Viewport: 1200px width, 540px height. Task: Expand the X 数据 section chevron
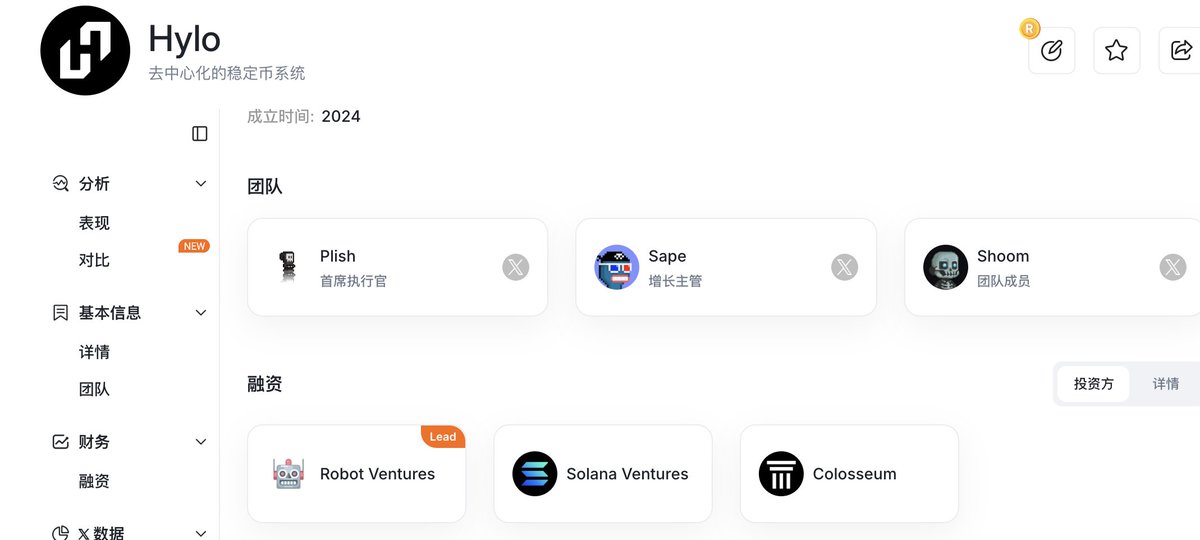(x=201, y=533)
